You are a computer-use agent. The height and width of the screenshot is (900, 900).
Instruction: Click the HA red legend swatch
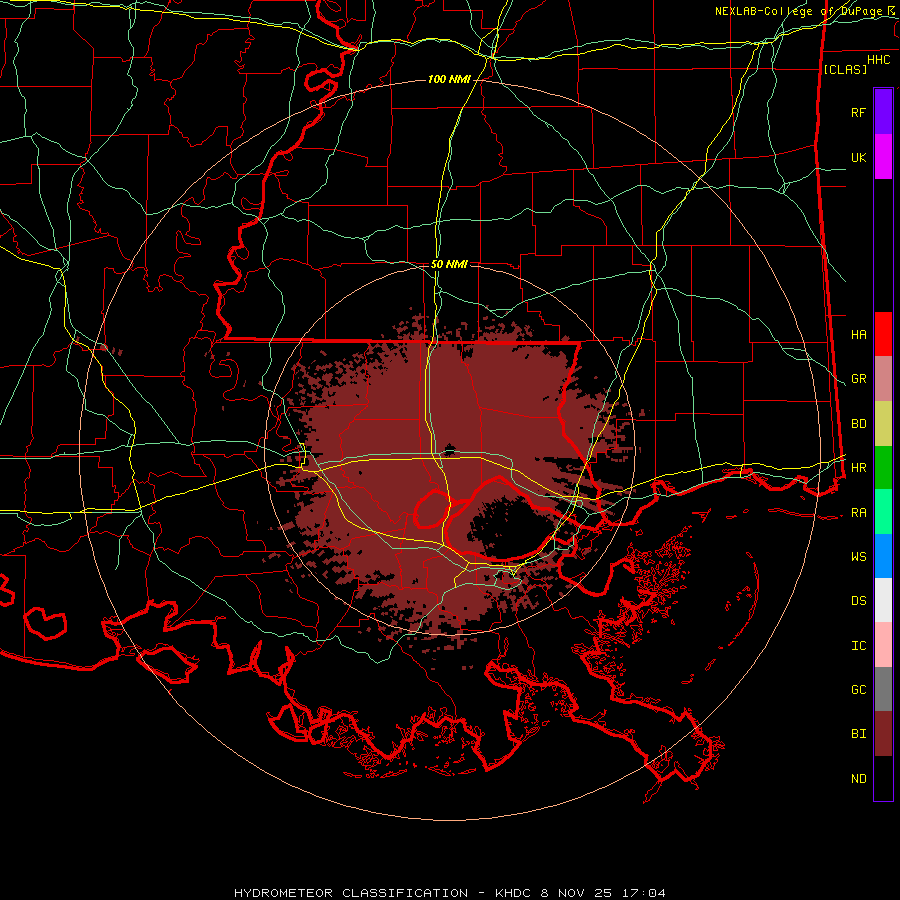click(883, 334)
